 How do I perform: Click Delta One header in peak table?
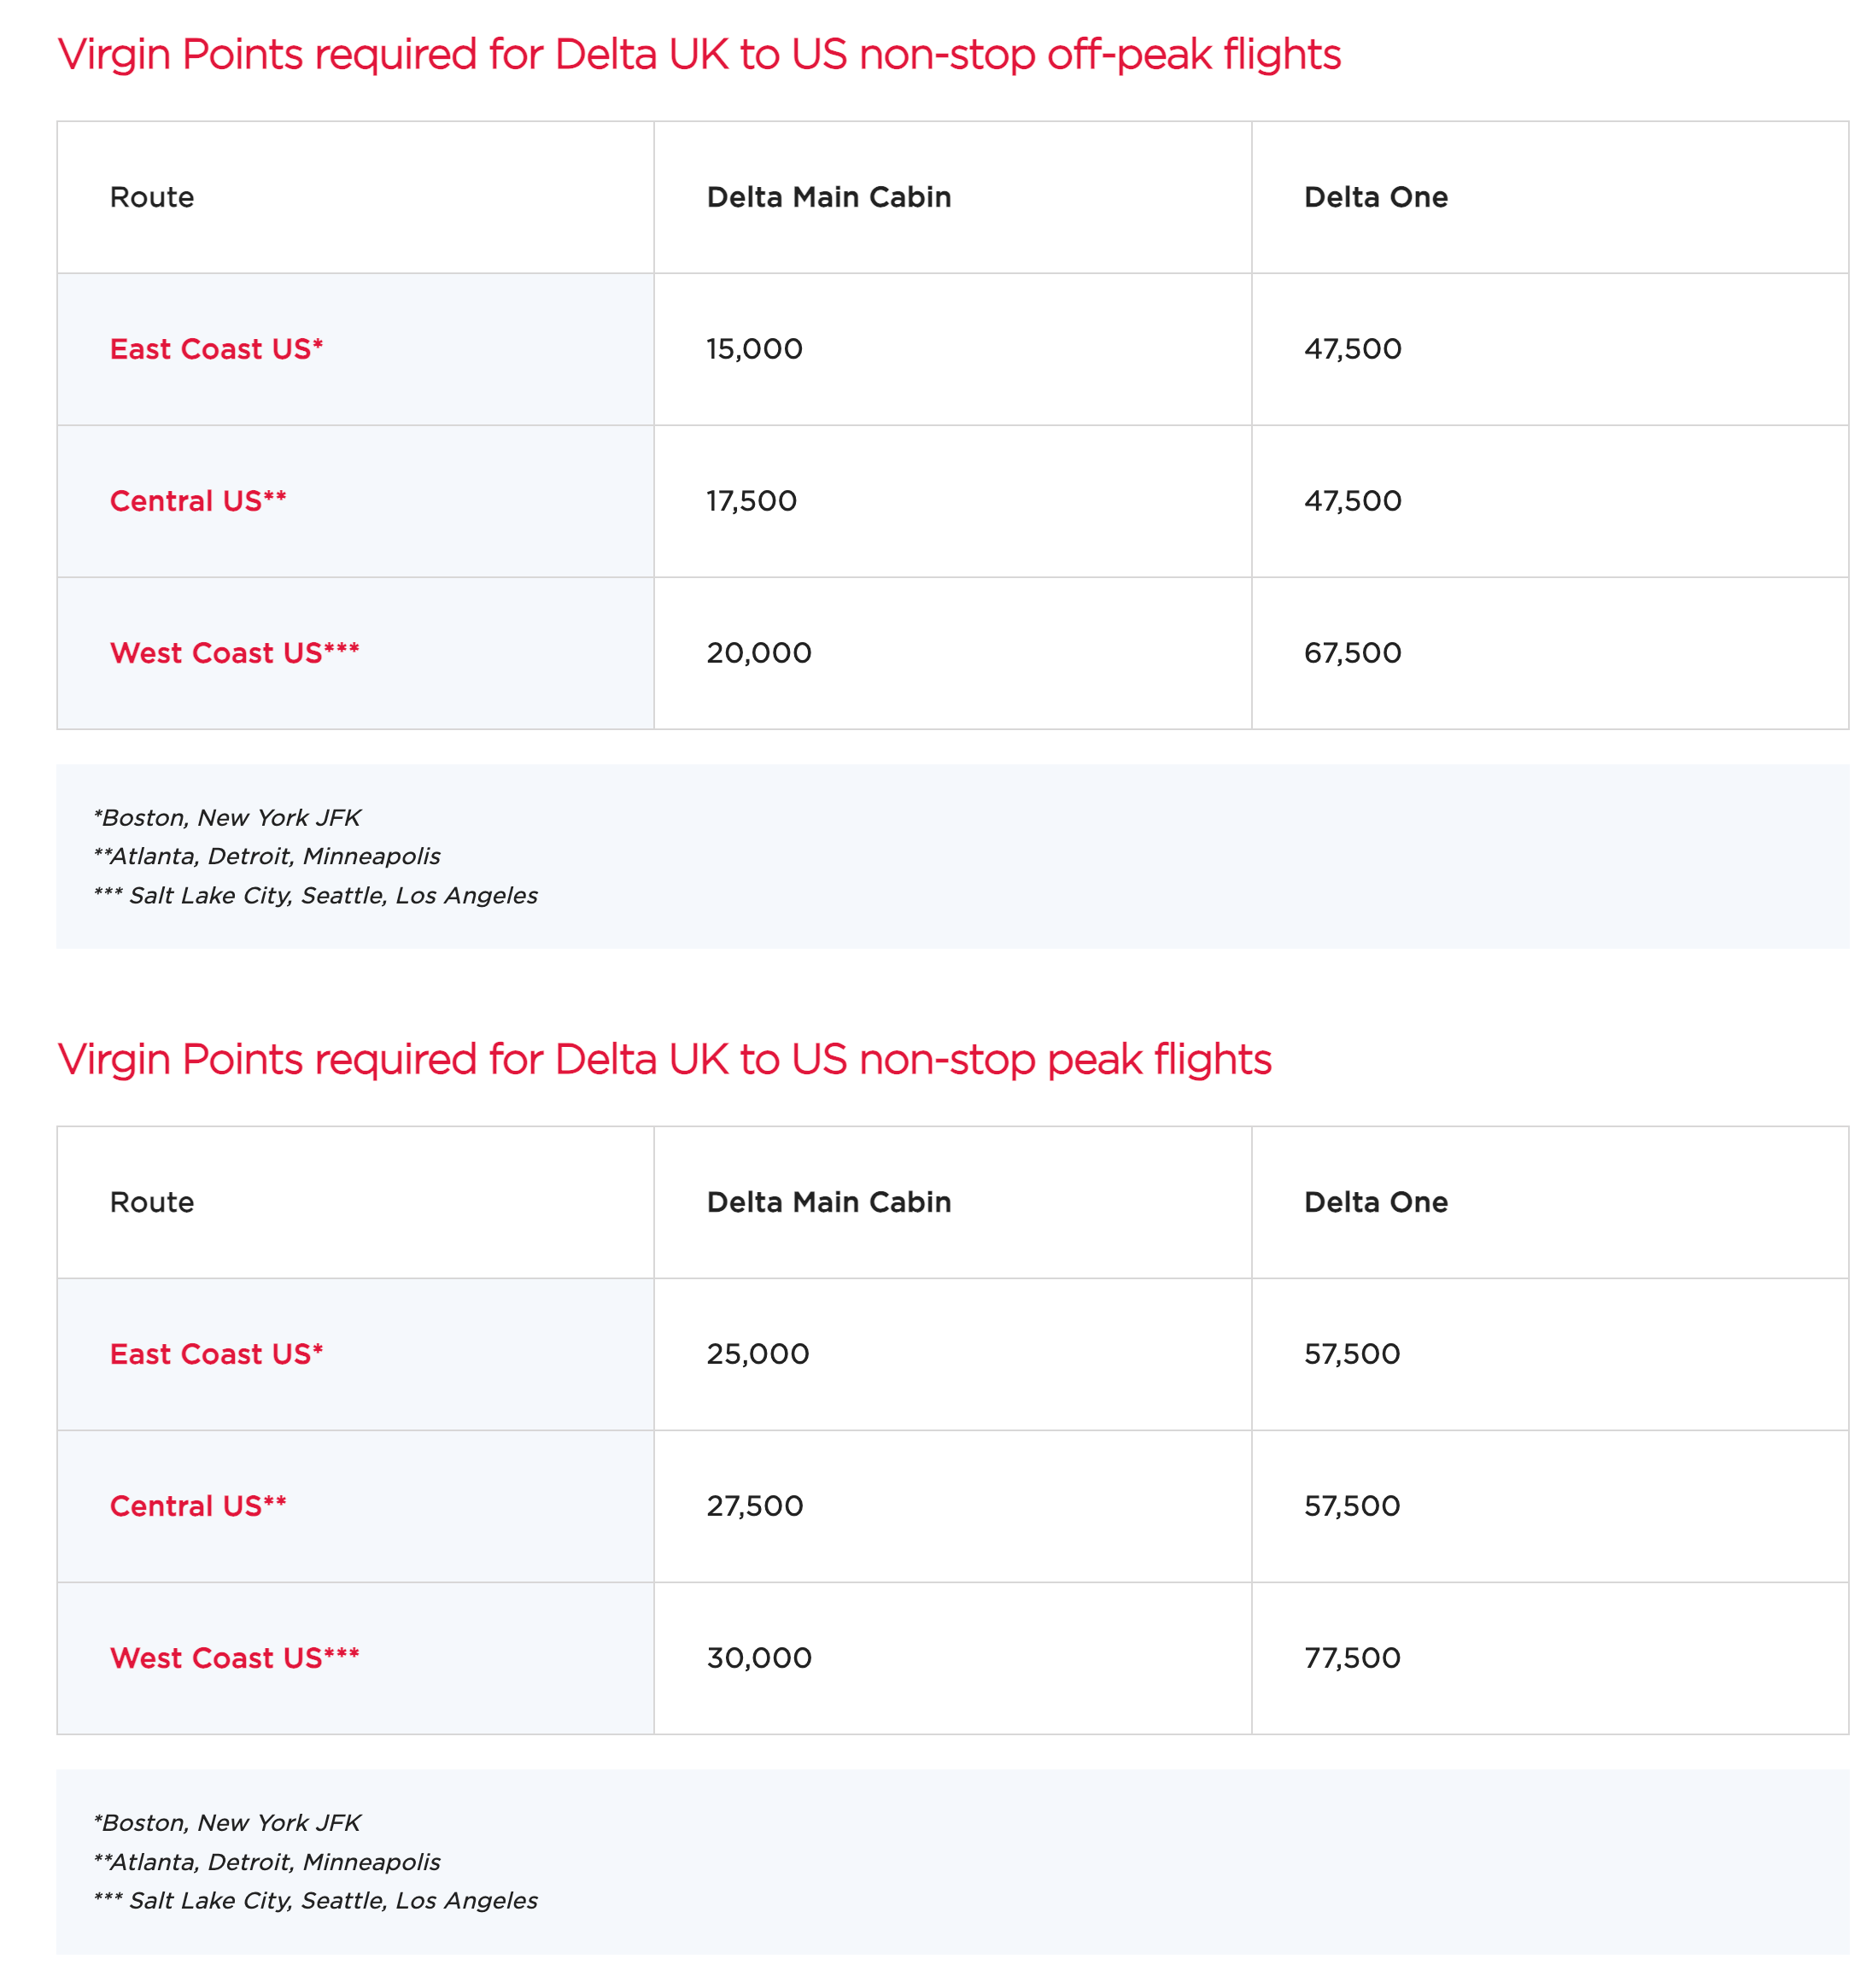tap(1375, 1202)
